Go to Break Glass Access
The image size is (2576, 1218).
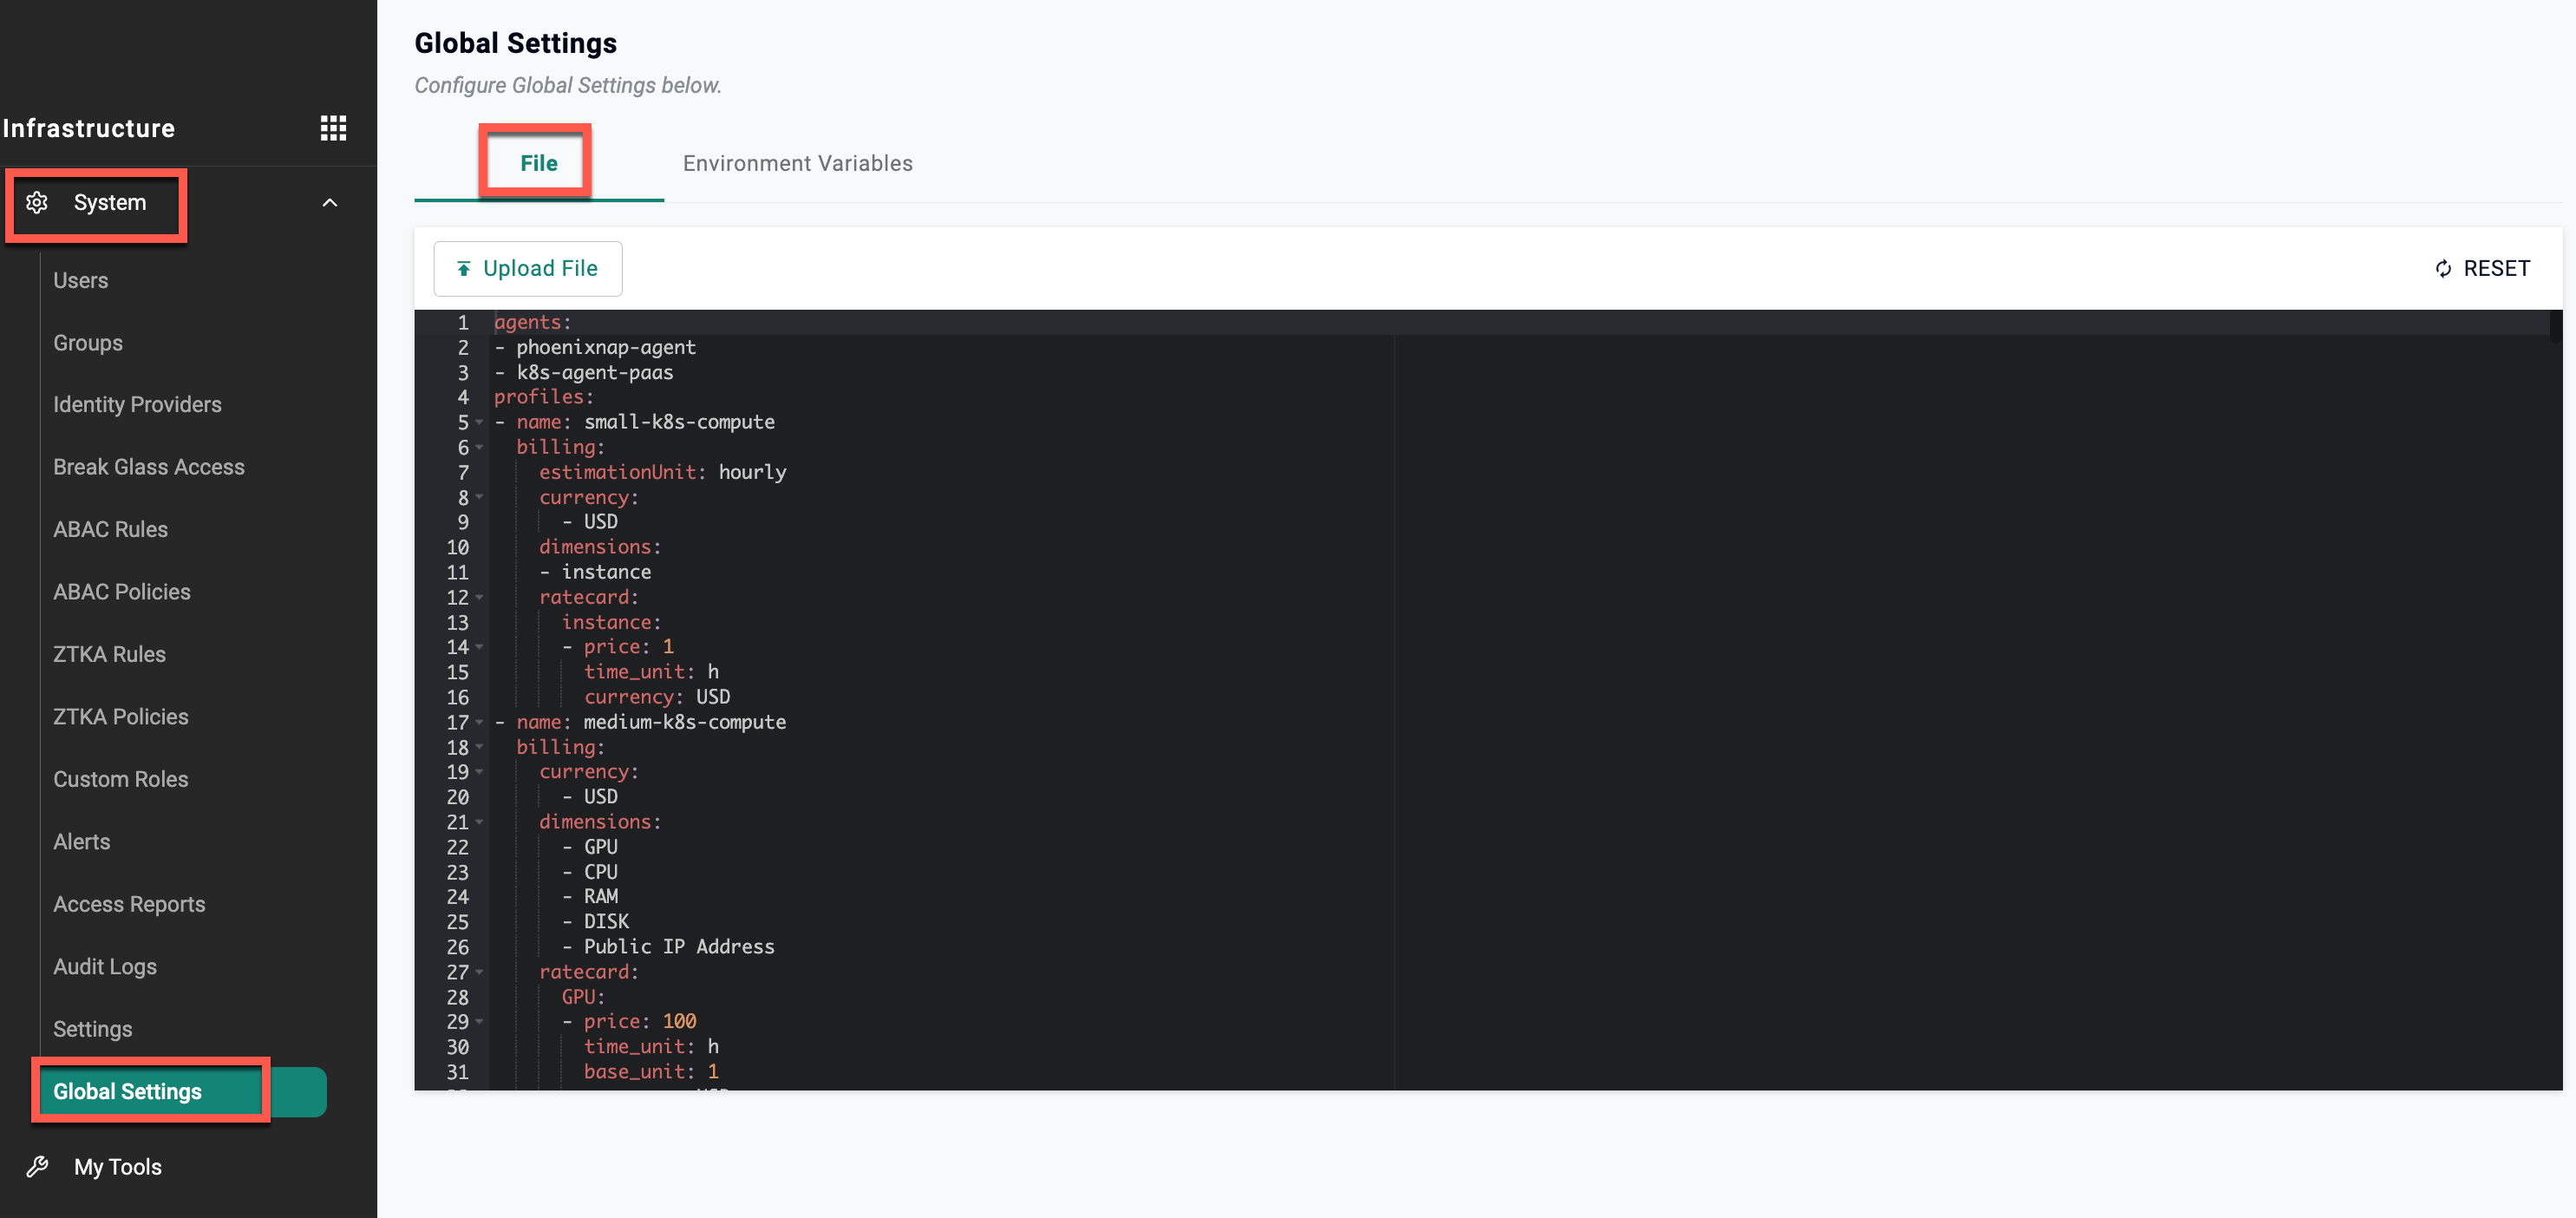pyautogui.click(x=148, y=467)
